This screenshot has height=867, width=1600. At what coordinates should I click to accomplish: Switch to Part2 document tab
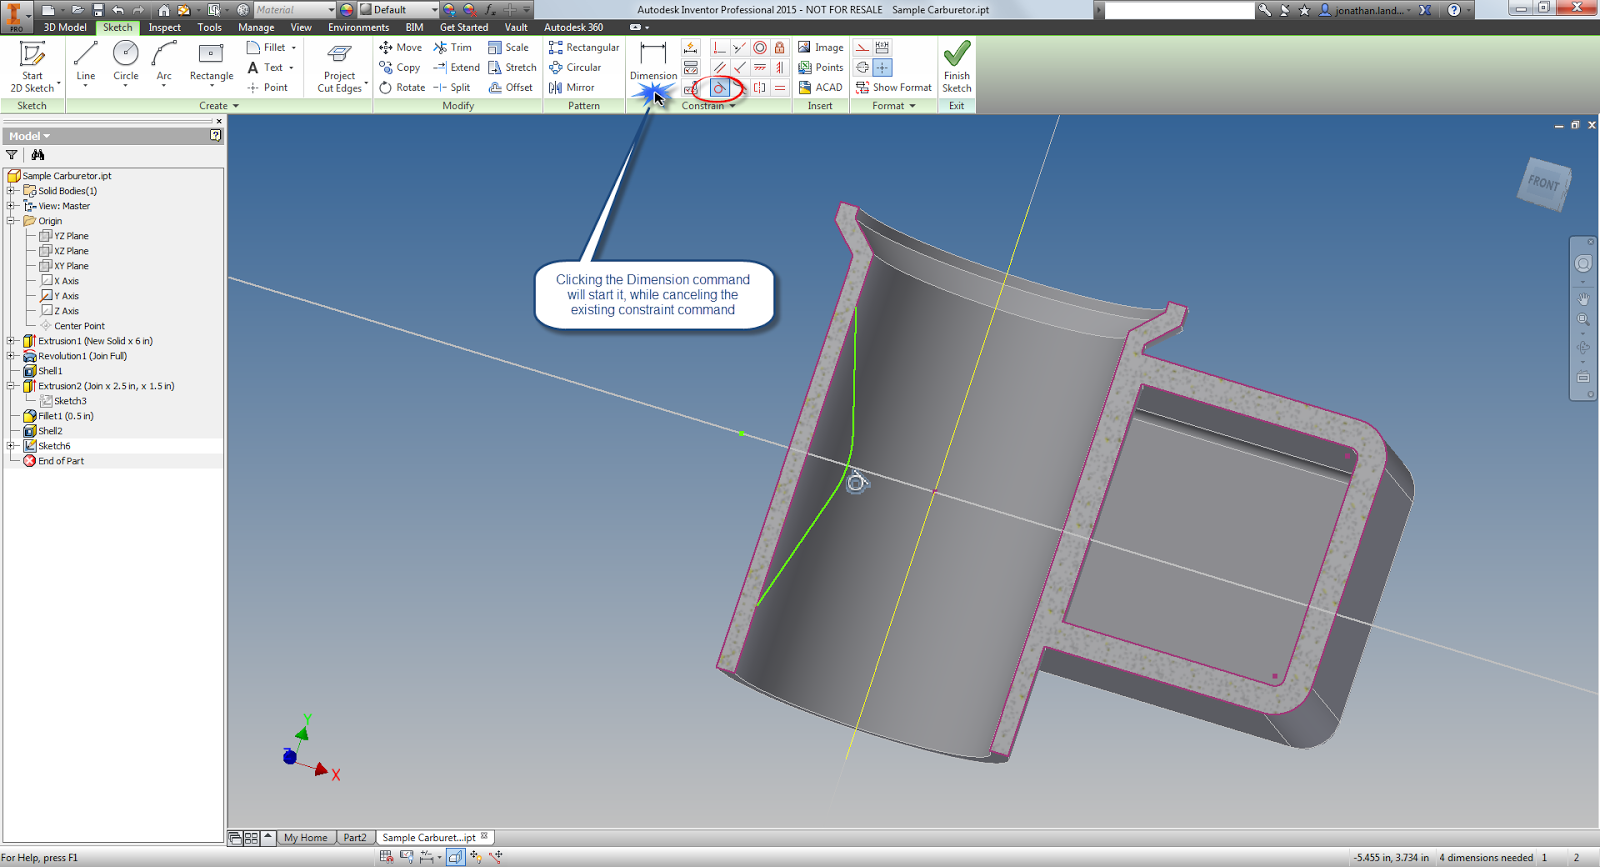click(x=355, y=838)
